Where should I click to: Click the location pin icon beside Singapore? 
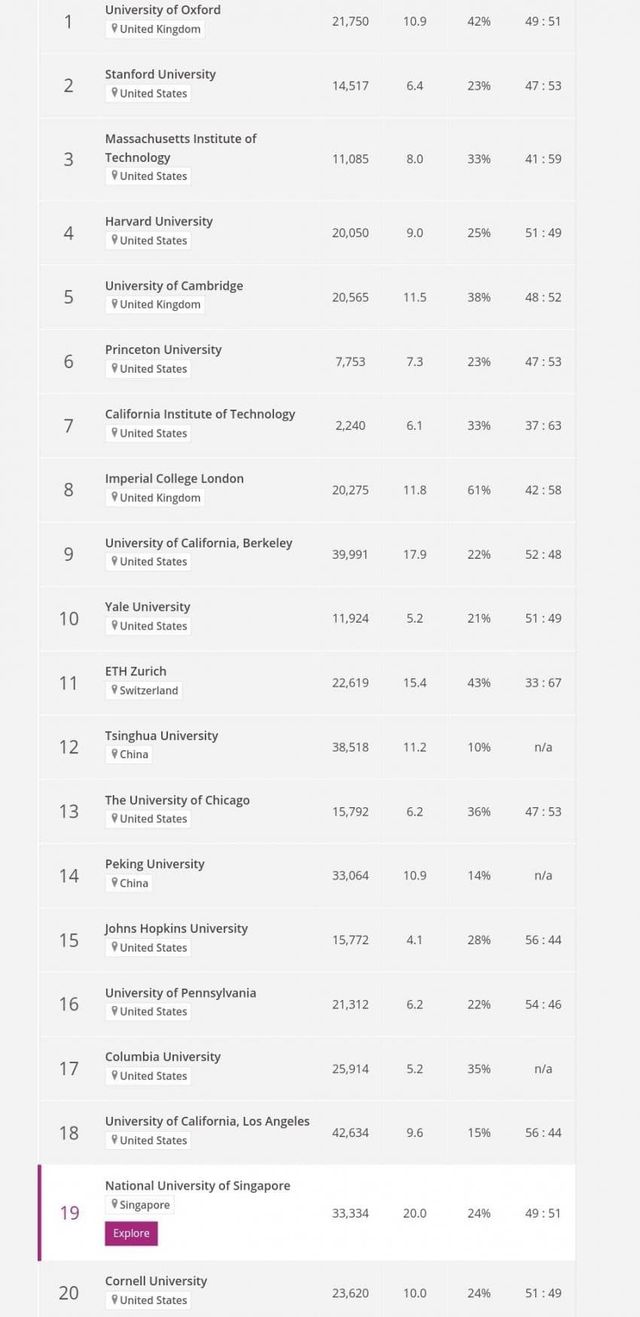pos(114,1204)
